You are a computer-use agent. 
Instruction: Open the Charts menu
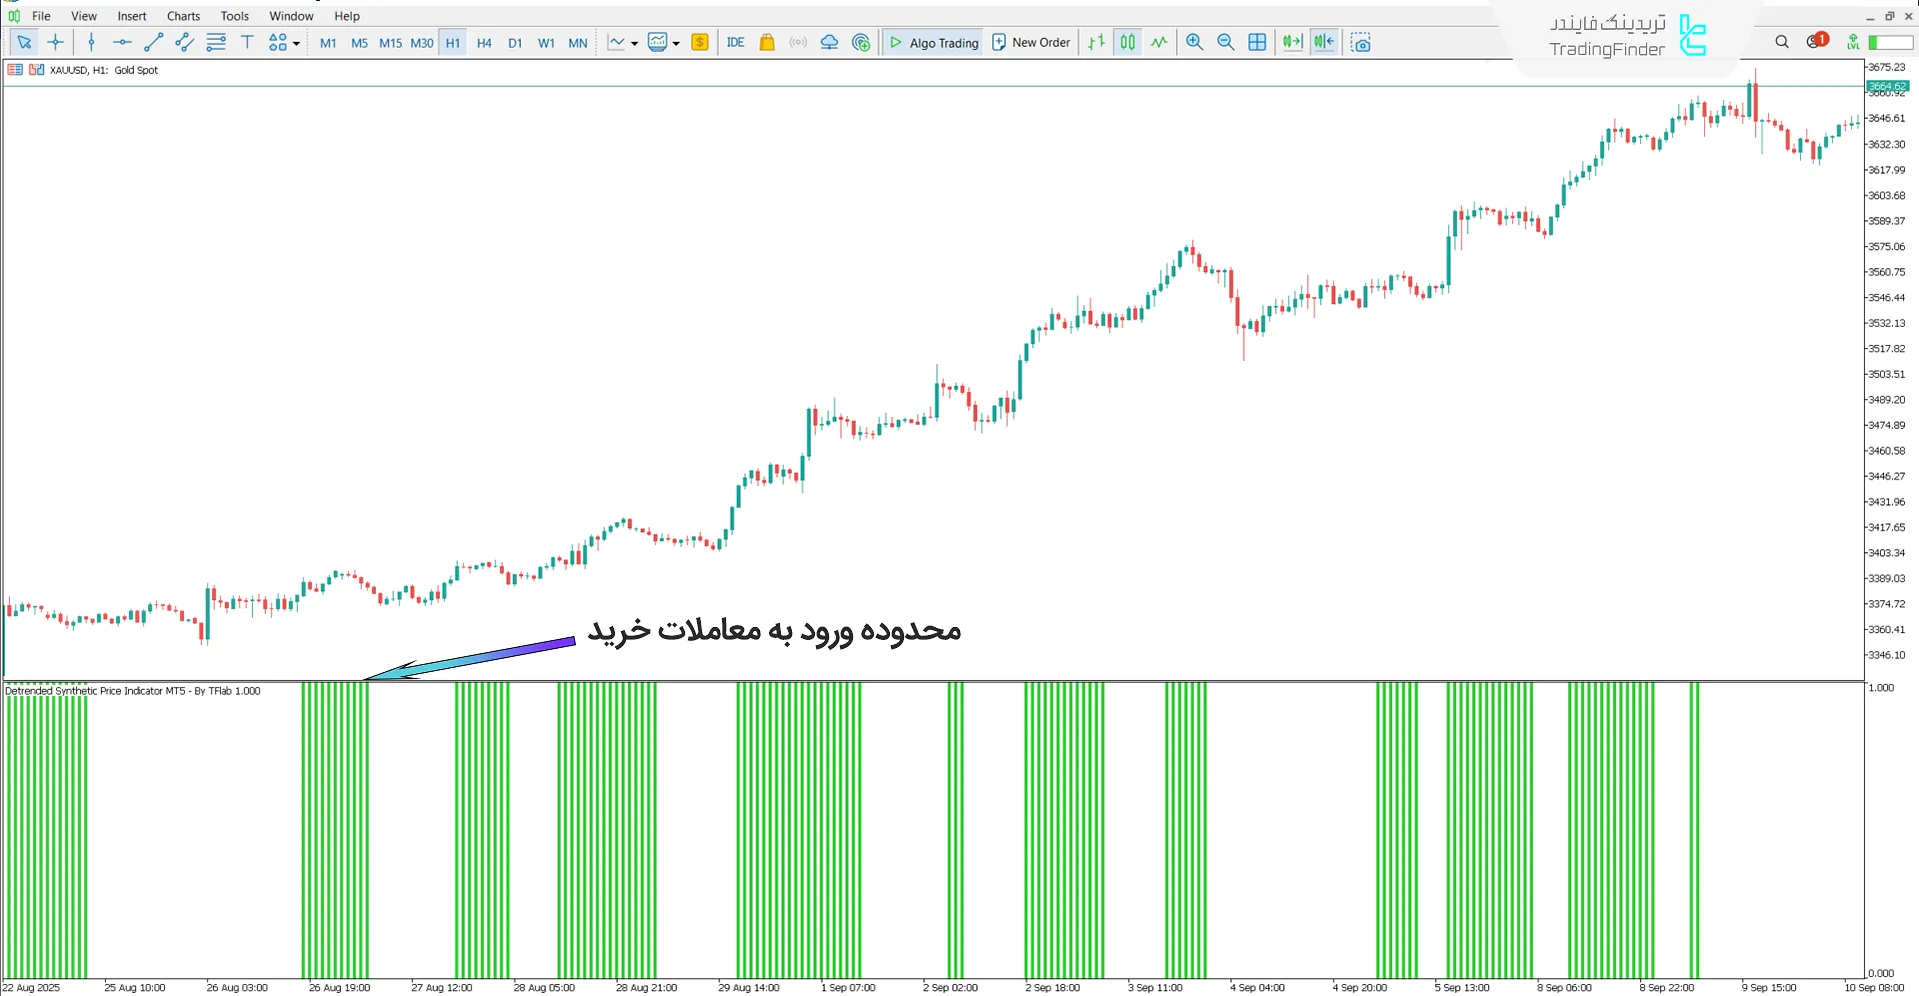182,15
